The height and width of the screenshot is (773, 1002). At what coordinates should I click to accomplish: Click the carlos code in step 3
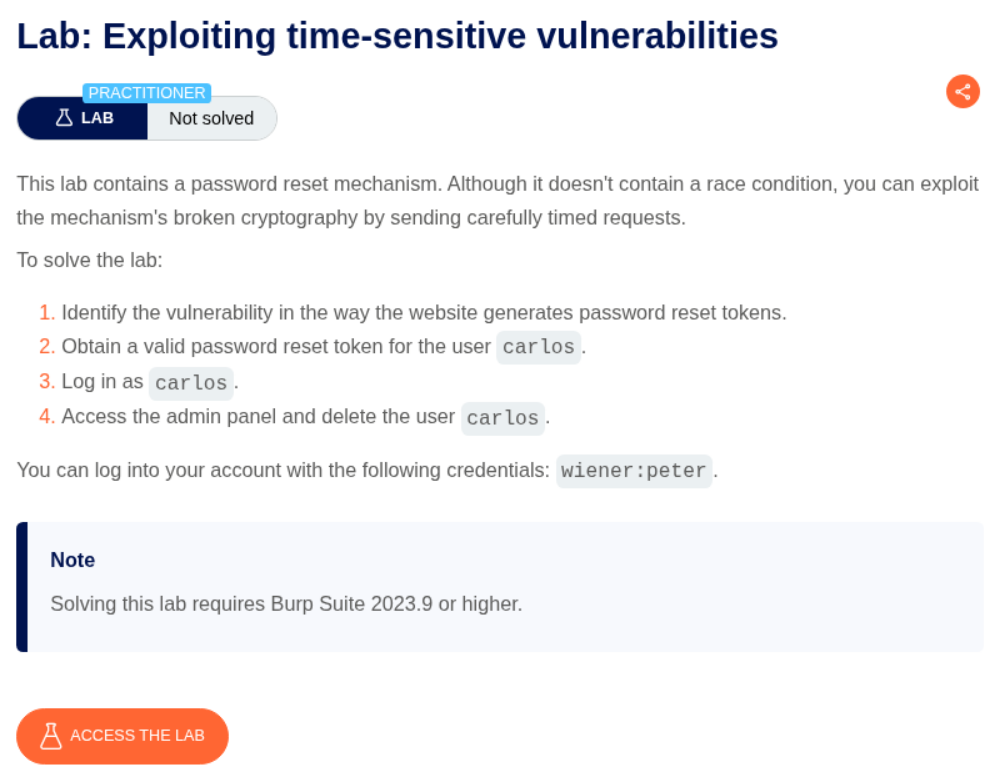pos(190,383)
